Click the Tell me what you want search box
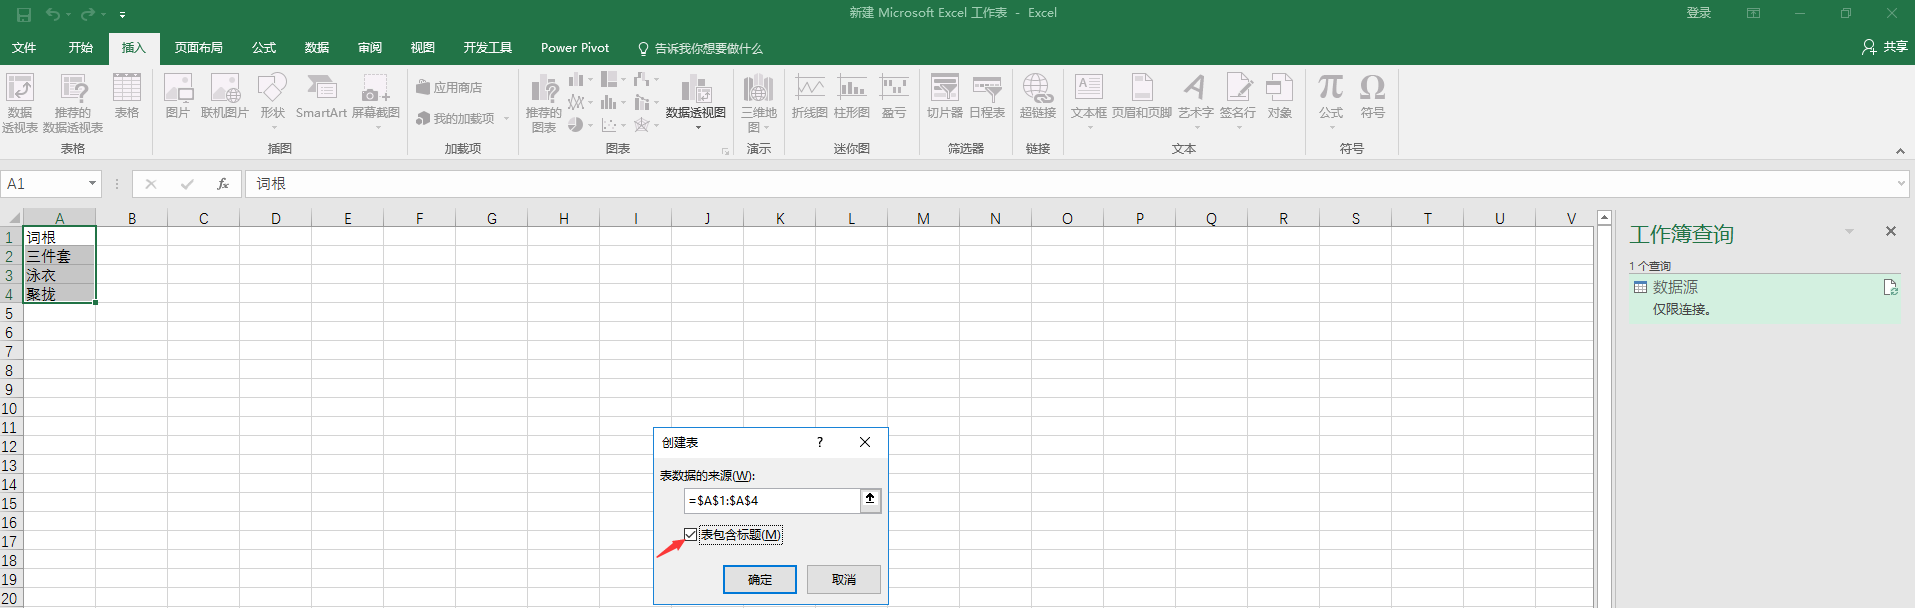The height and width of the screenshot is (608, 1915). click(x=700, y=48)
